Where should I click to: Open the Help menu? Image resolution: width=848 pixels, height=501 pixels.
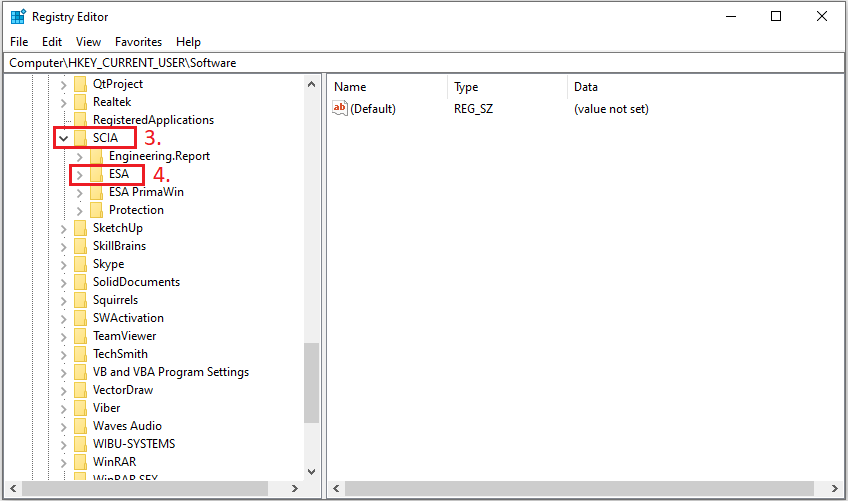(188, 42)
